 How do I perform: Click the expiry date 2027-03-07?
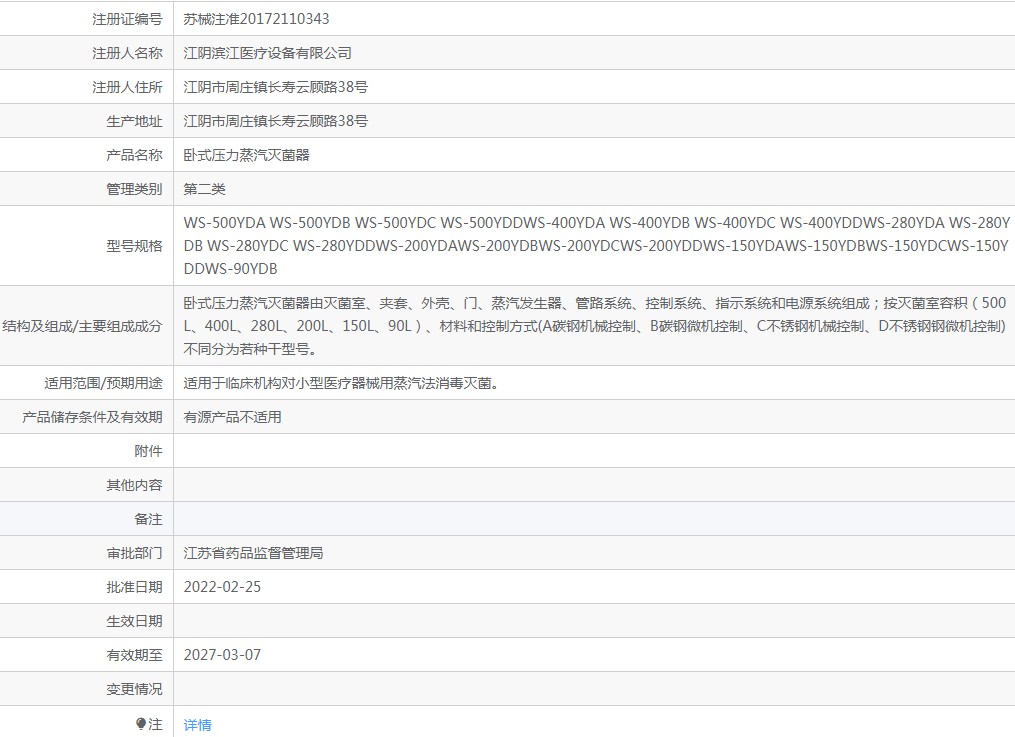click(222, 655)
